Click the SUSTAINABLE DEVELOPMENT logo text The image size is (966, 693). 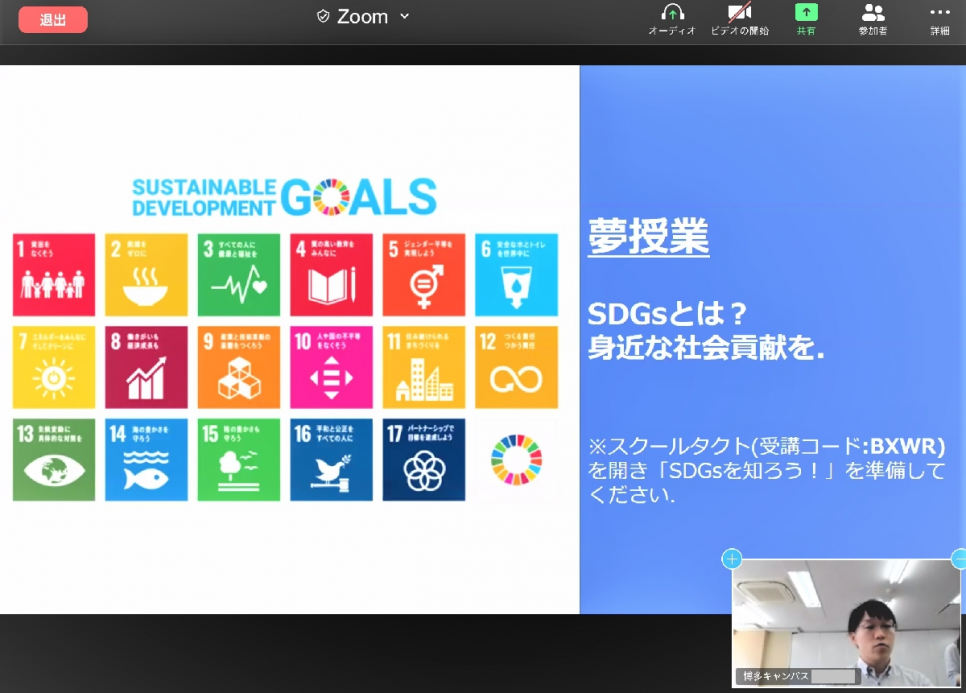(x=204, y=198)
